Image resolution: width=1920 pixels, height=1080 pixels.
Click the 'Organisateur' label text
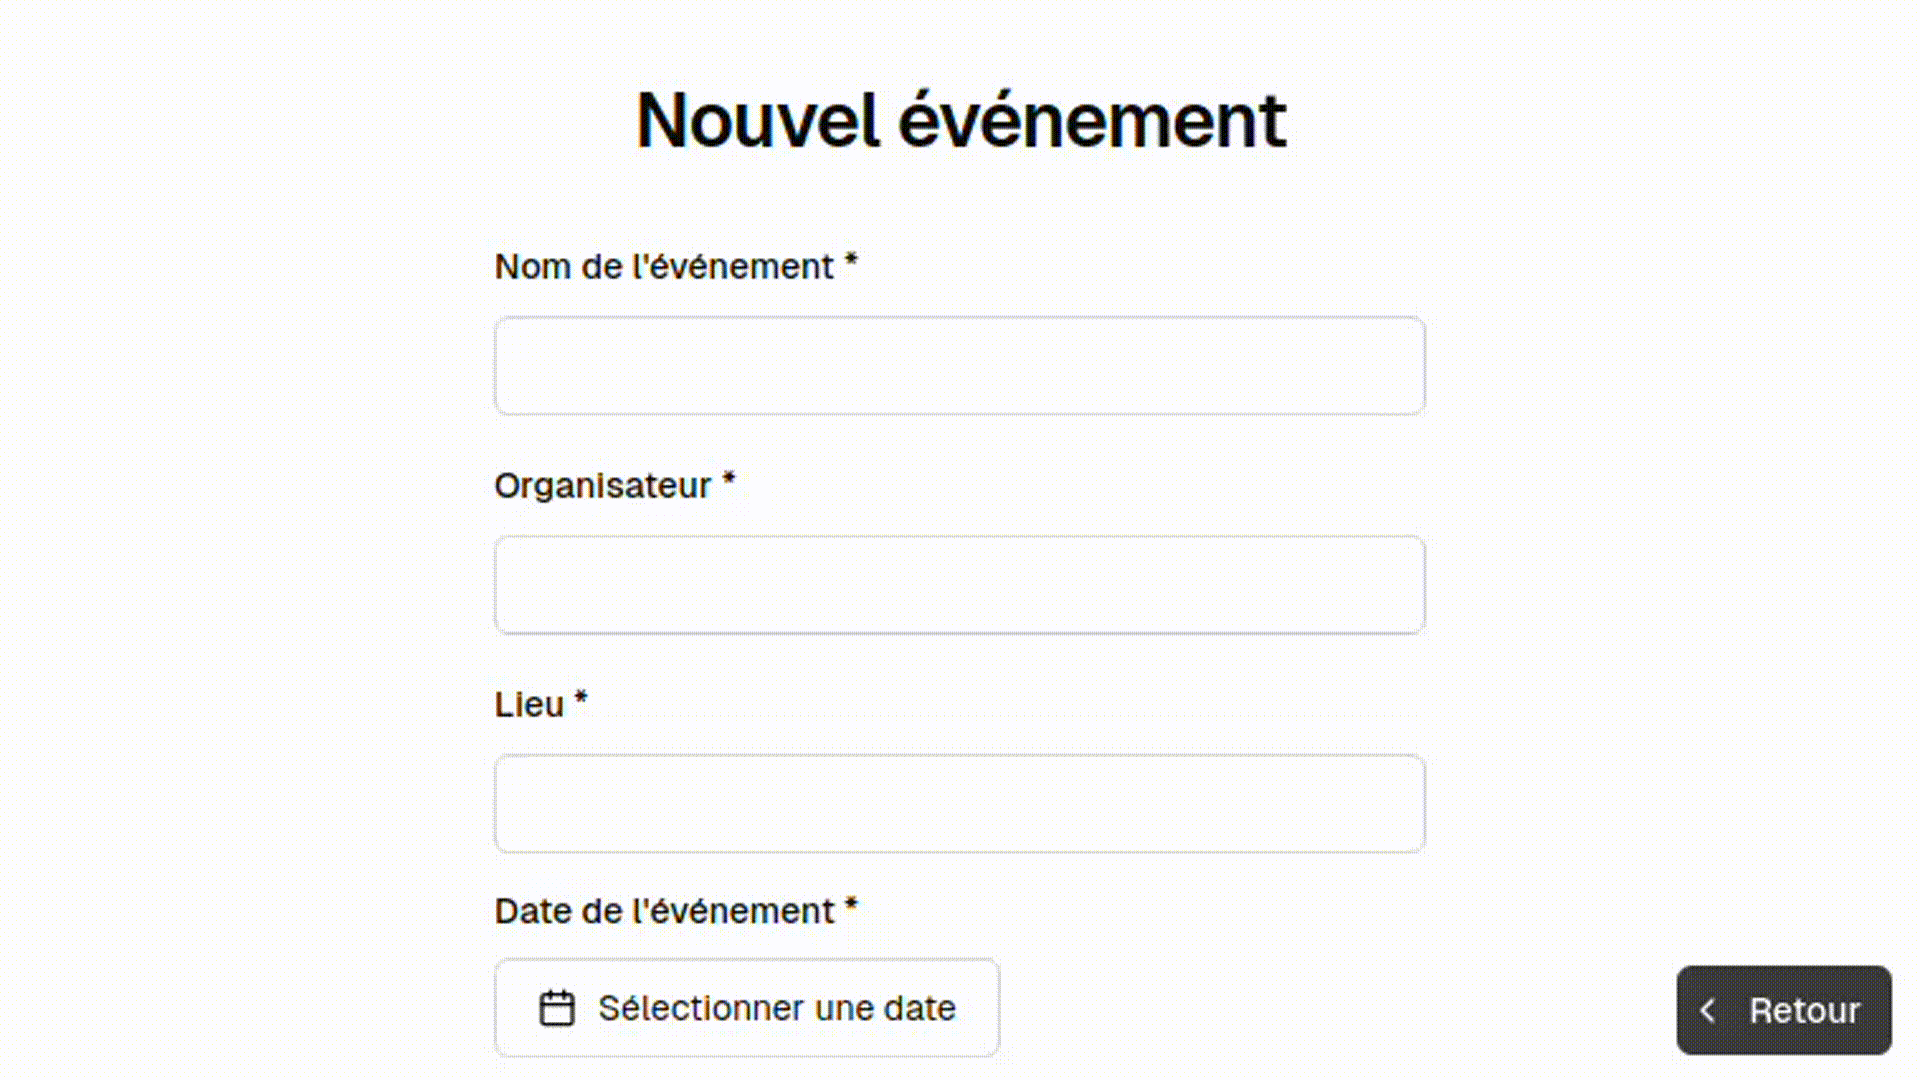pos(603,486)
